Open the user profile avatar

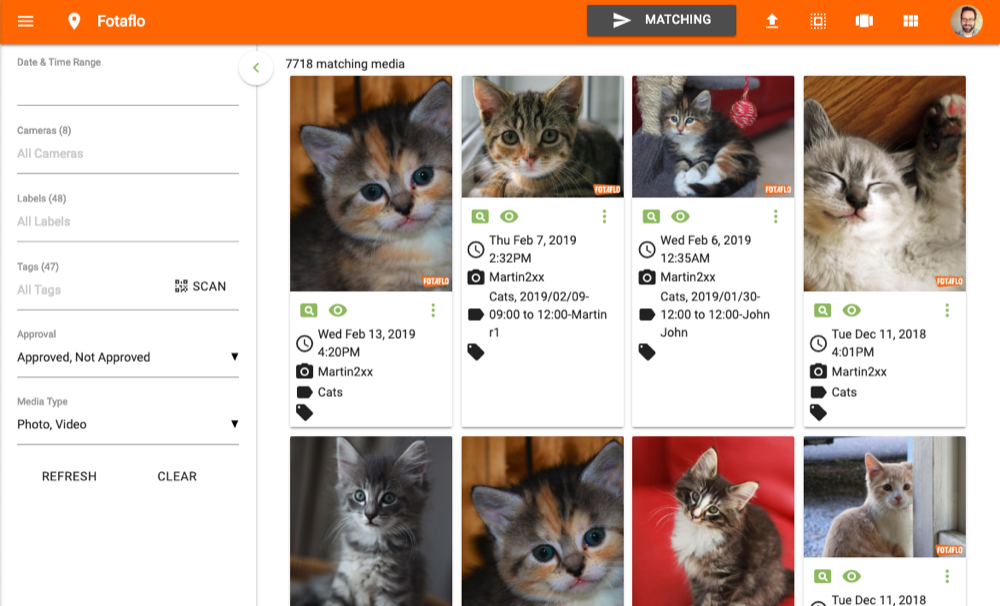coord(966,21)
